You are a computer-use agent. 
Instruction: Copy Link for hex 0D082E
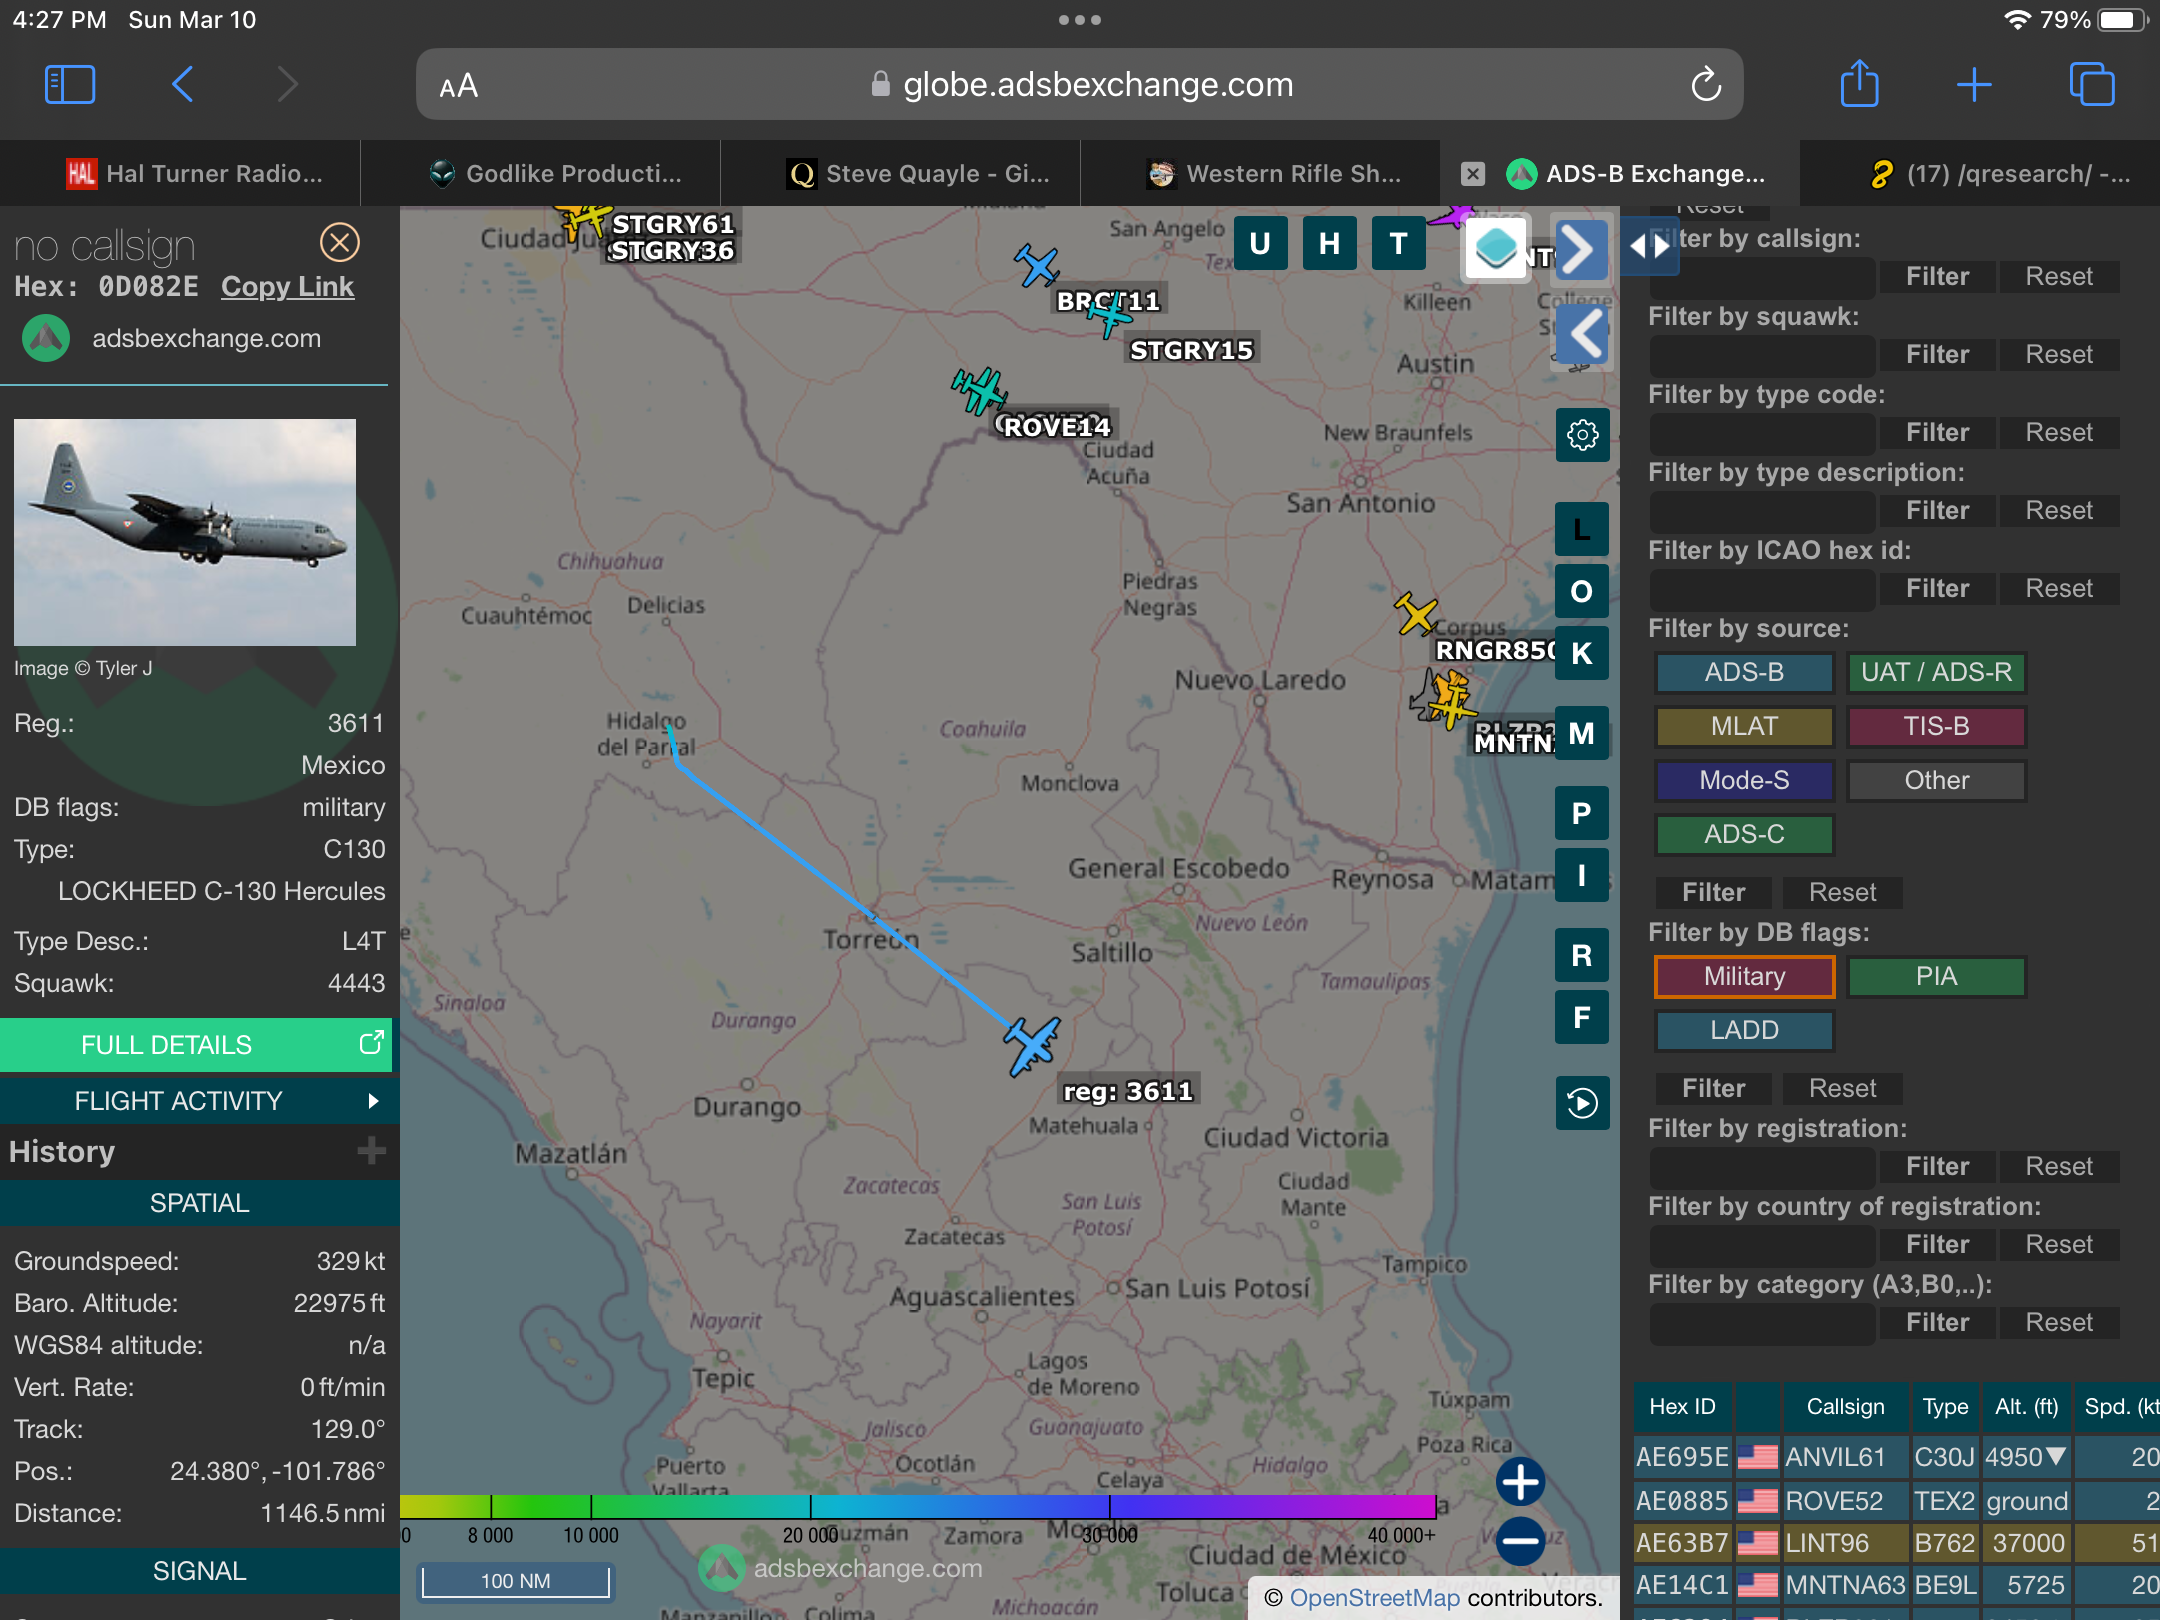click(287, 287)
